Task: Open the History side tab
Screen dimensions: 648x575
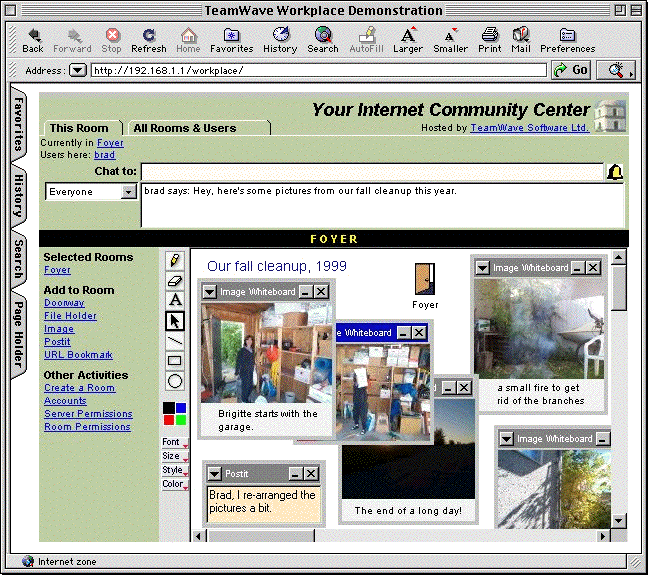Action: pyautogui.click(x=19, y=195)
